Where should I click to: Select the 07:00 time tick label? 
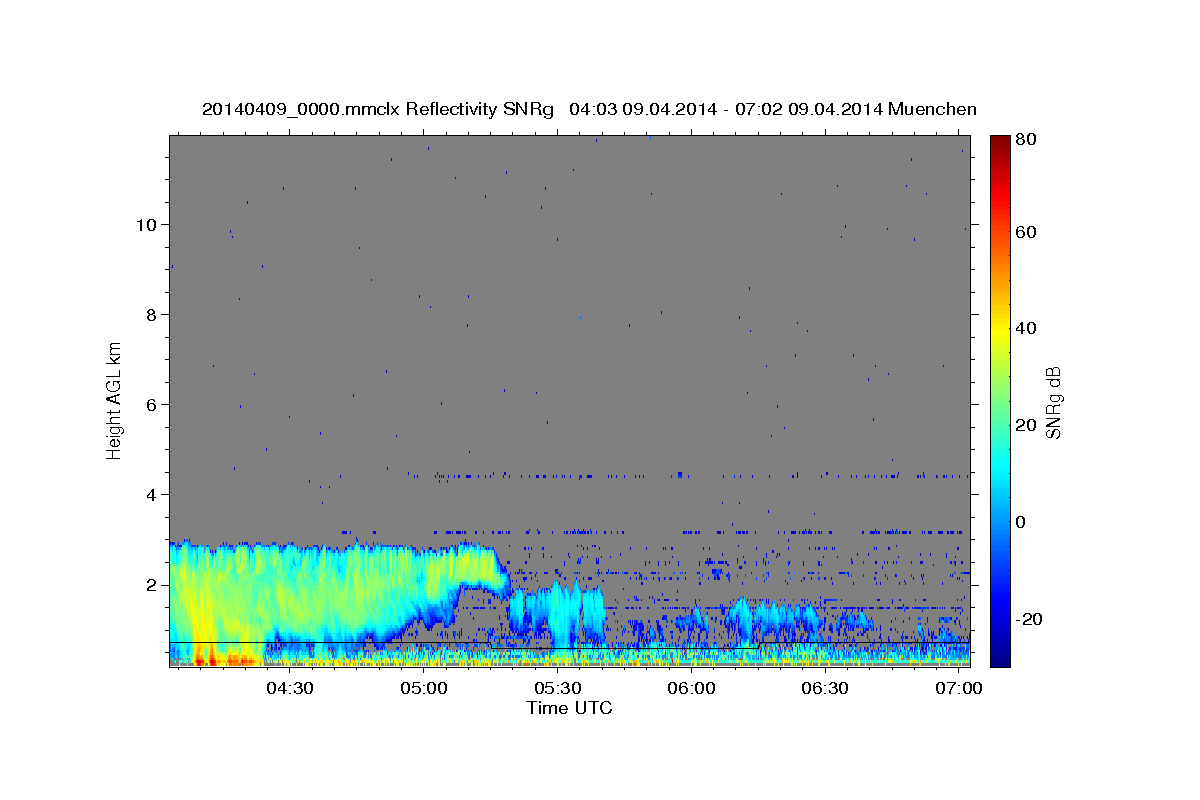(x=958, y=688)
